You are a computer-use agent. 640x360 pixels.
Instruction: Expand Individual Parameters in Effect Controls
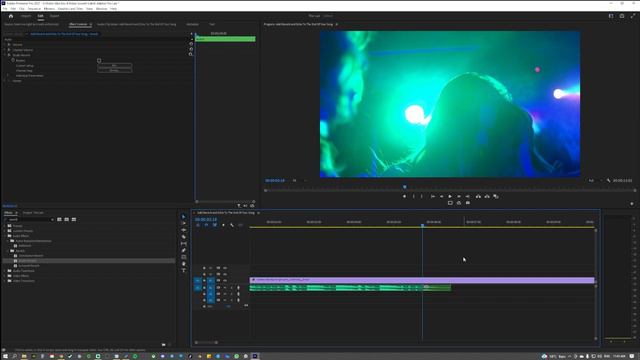pos(8,76)
